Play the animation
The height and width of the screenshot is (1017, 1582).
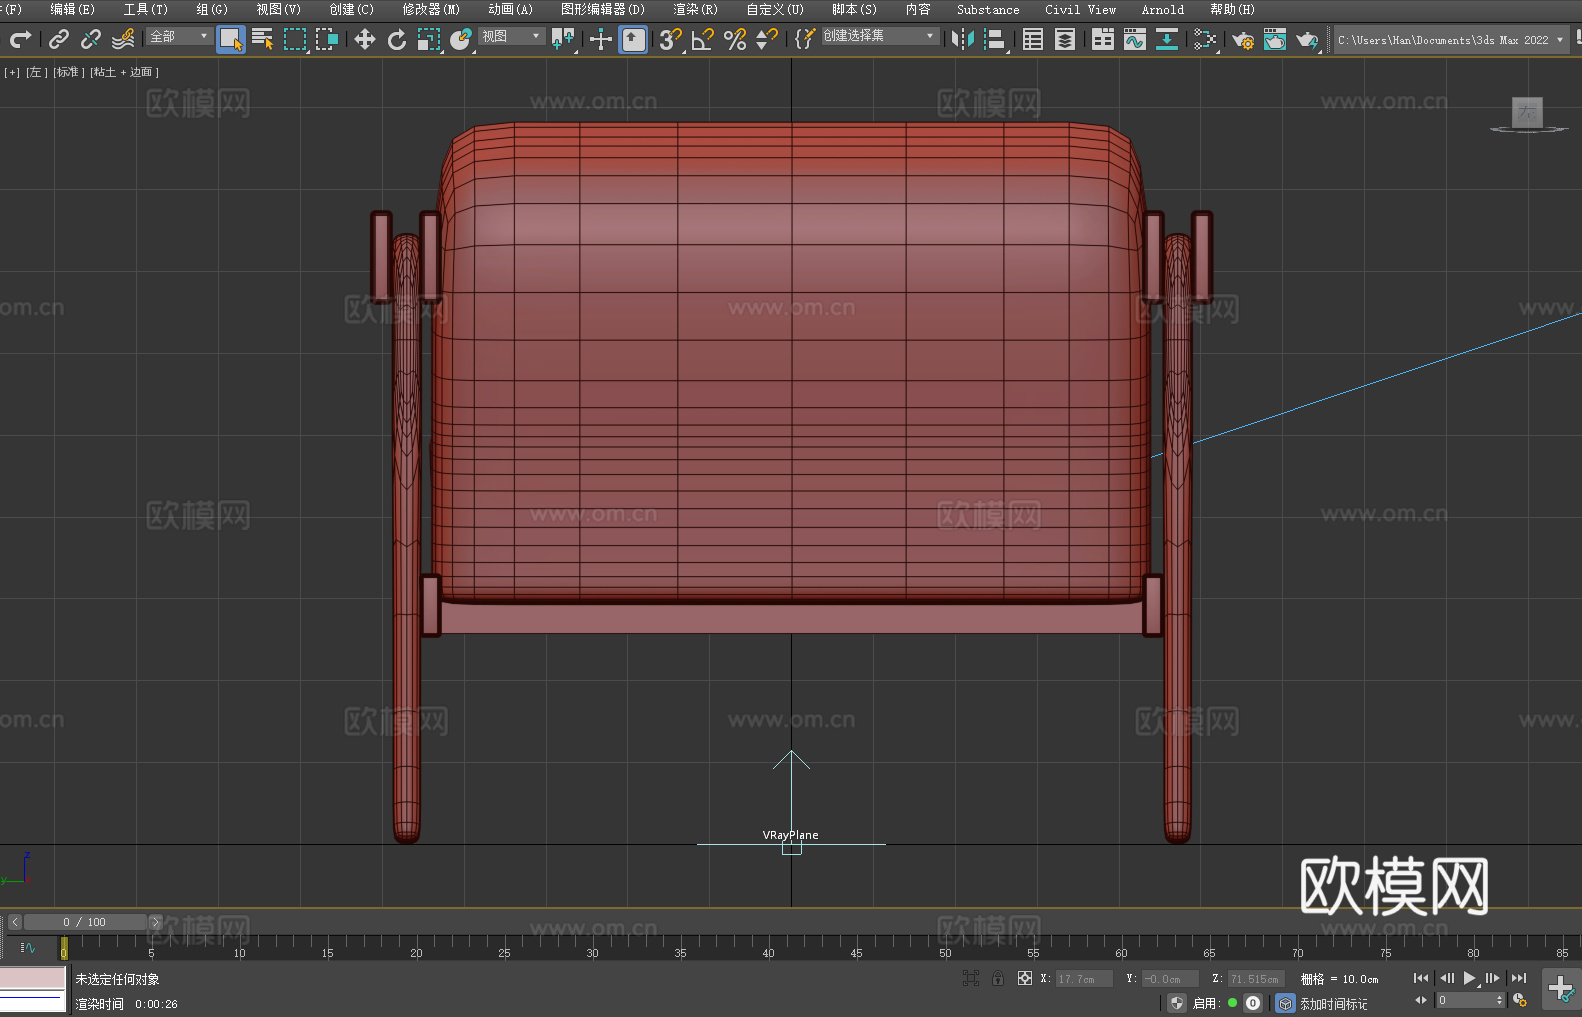(1470, 978)
